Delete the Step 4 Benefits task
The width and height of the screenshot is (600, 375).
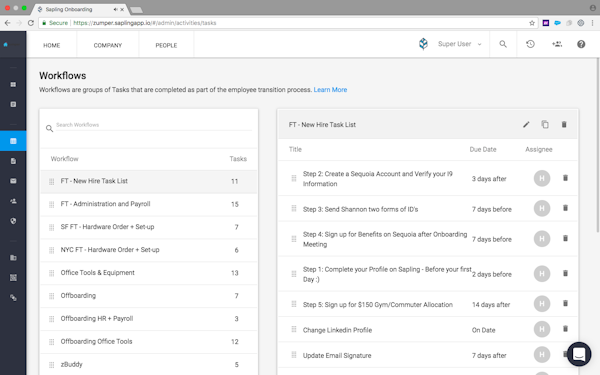(565, 238)
